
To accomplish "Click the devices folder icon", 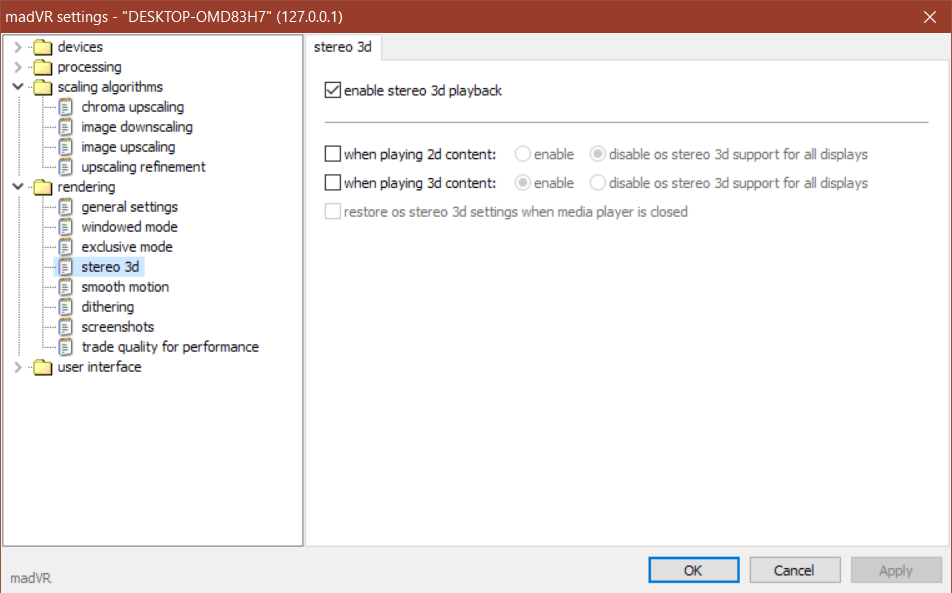I will coord(42,47).
